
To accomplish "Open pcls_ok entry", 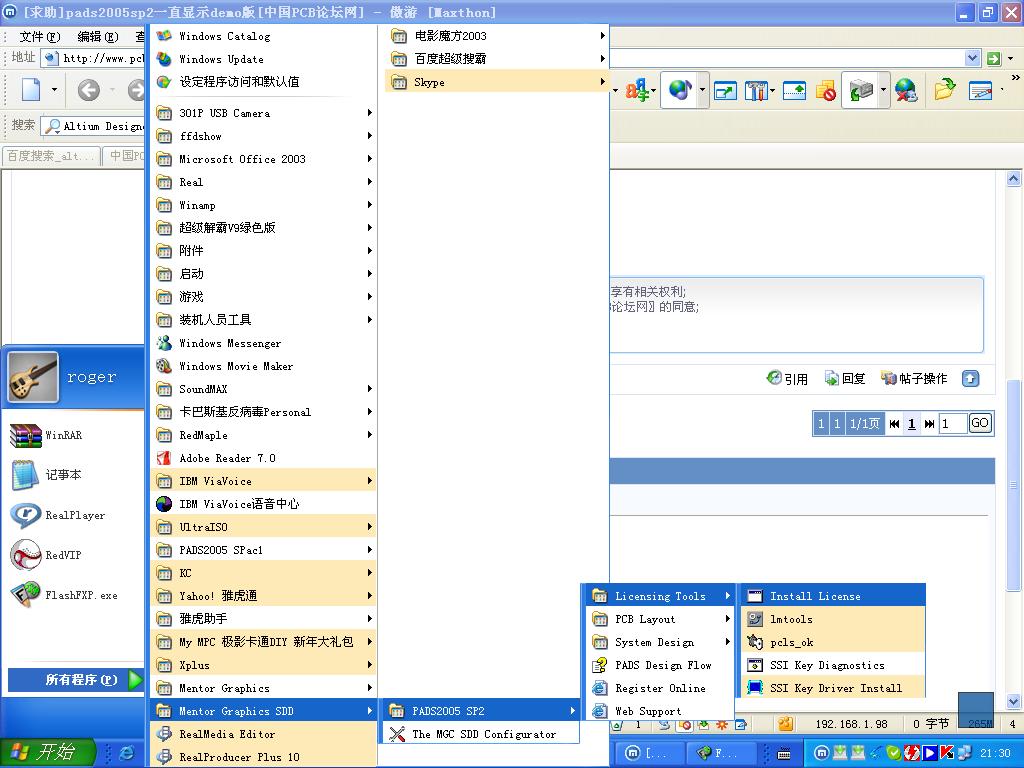I will click(833, 642).
